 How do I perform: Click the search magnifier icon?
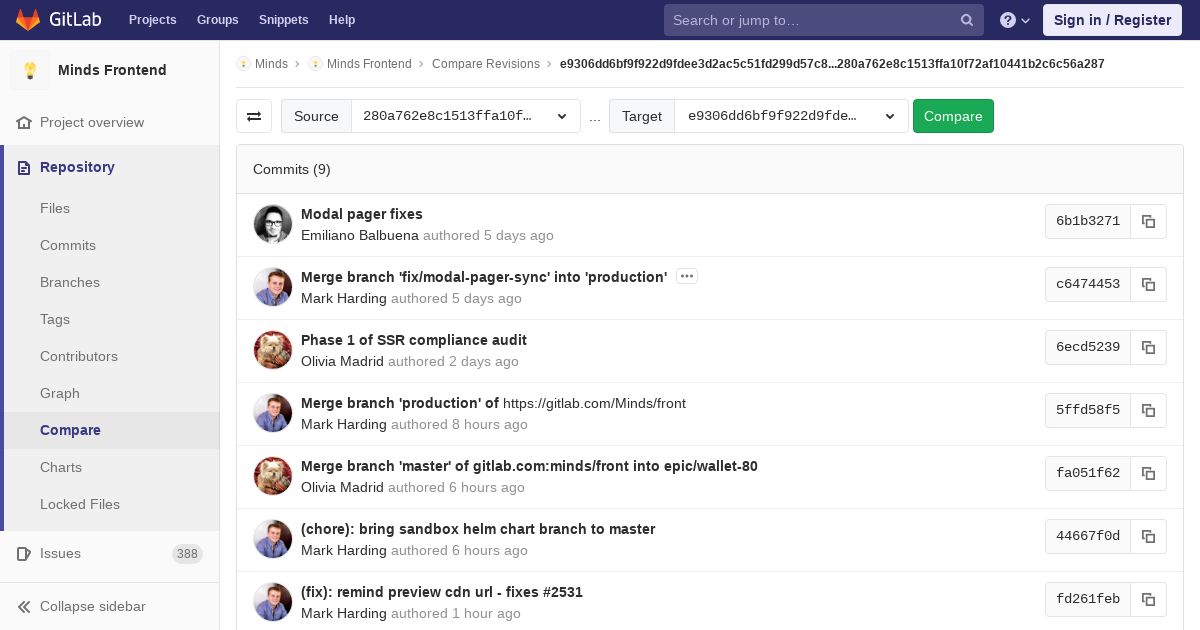tap(967, 20)
